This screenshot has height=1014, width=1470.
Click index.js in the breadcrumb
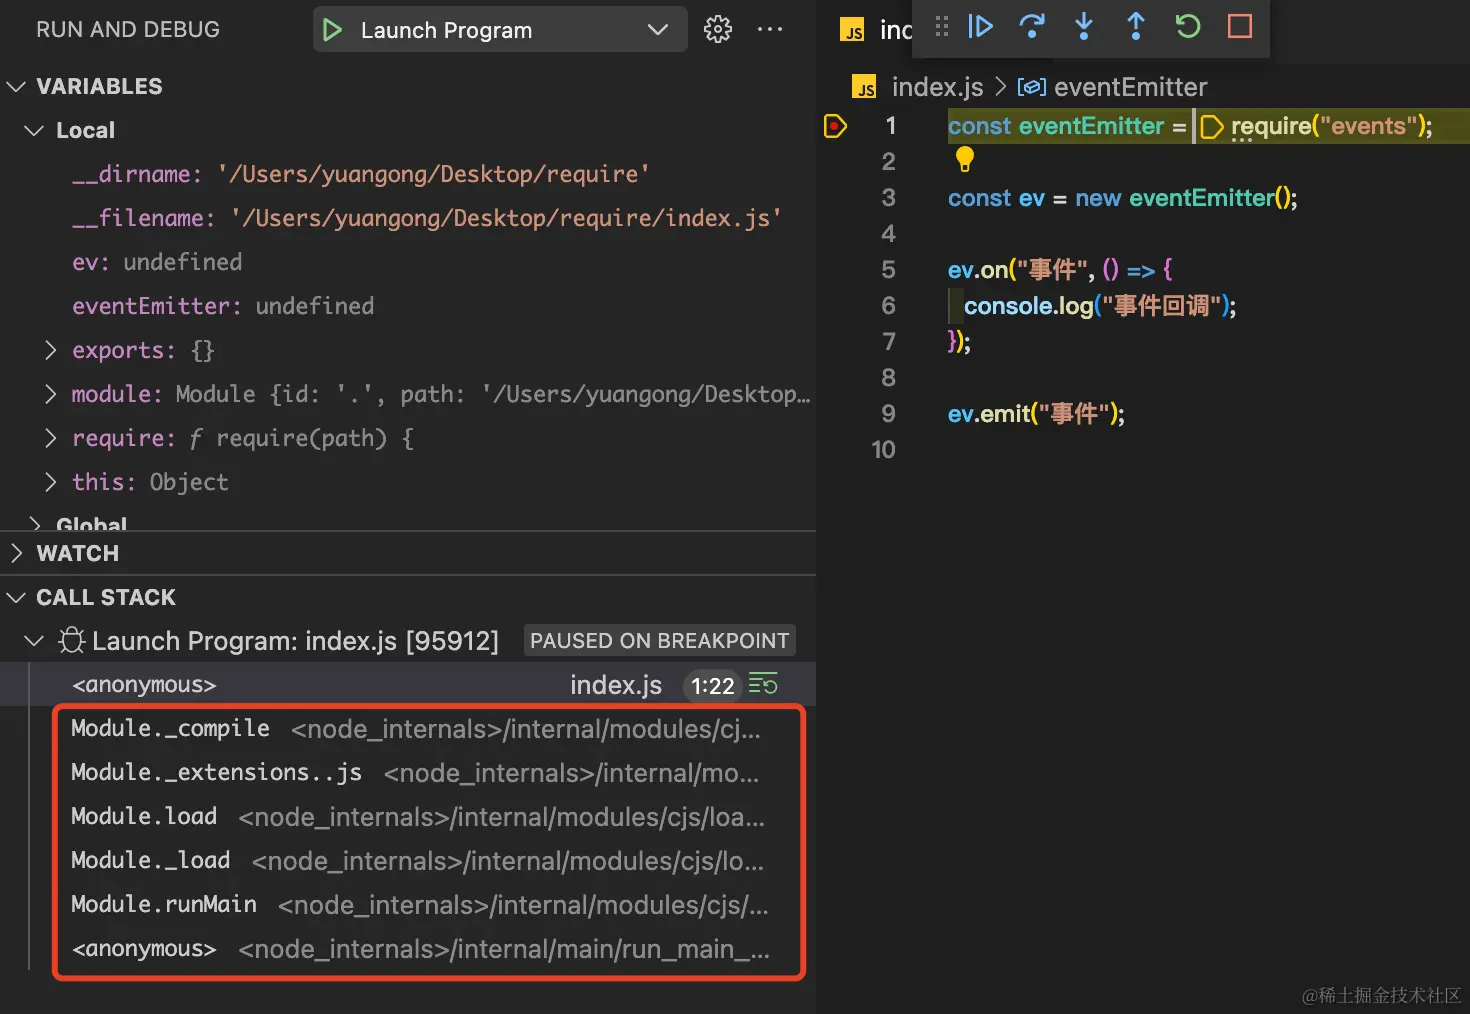tap(937, 87)
